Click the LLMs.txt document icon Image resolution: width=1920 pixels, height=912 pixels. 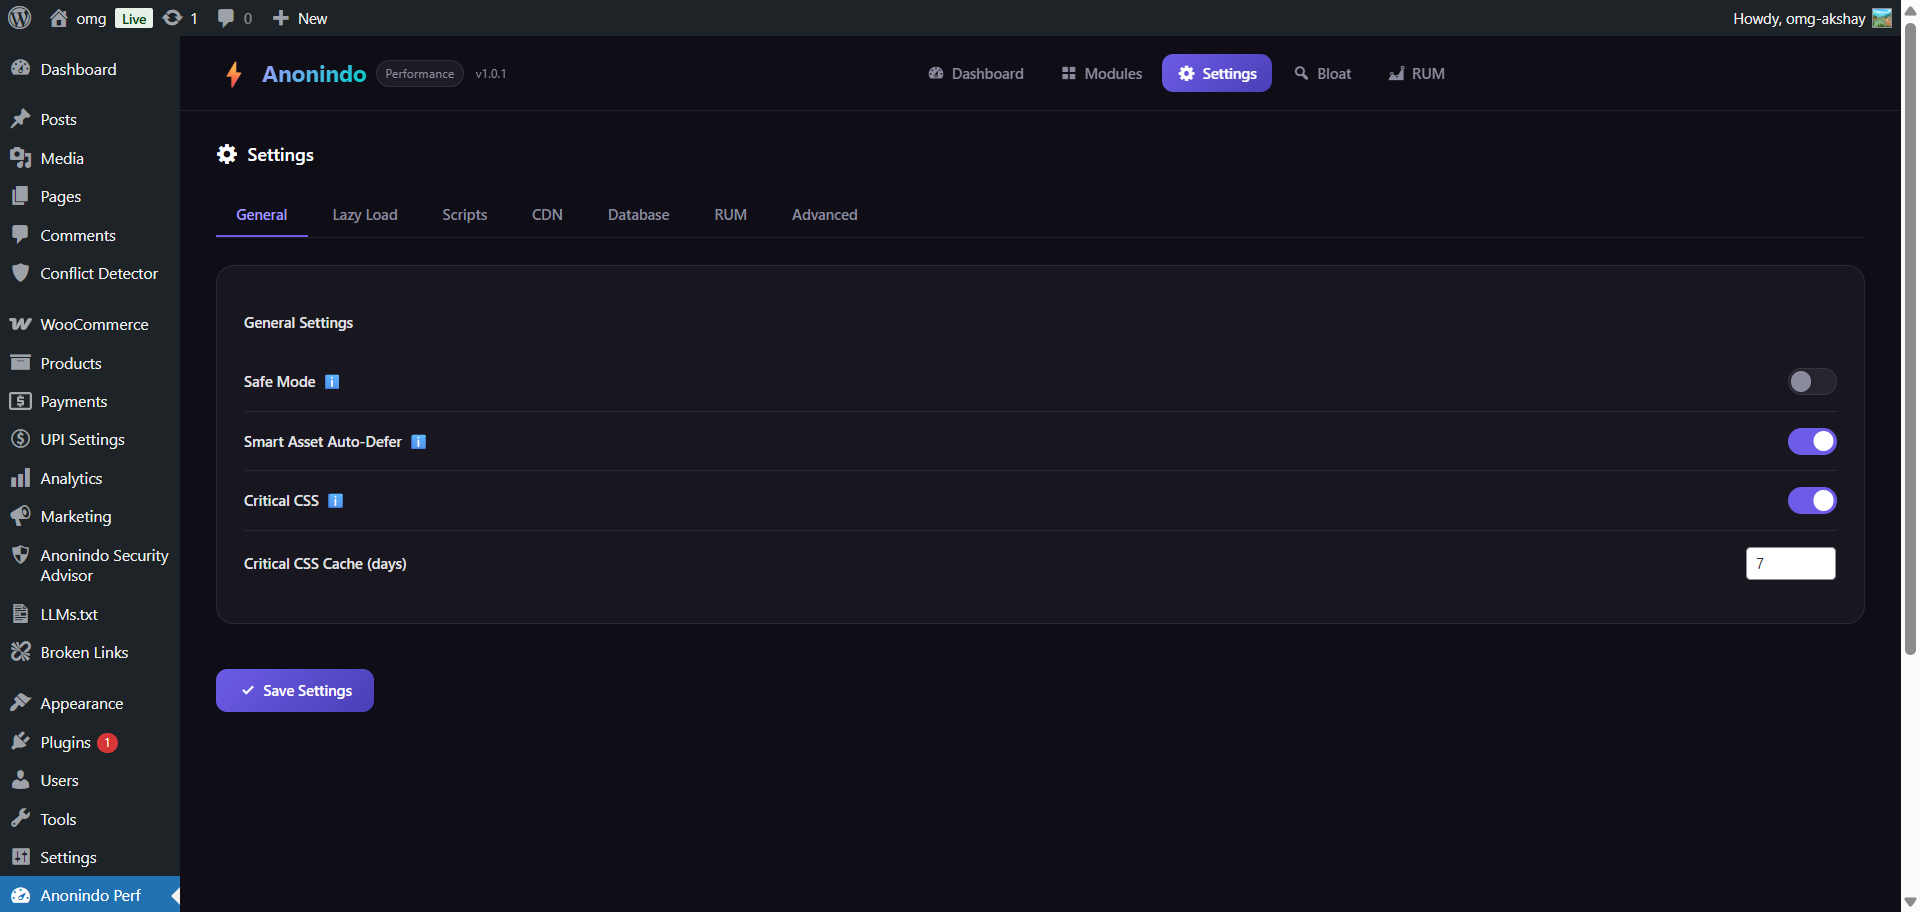(20, 614)
